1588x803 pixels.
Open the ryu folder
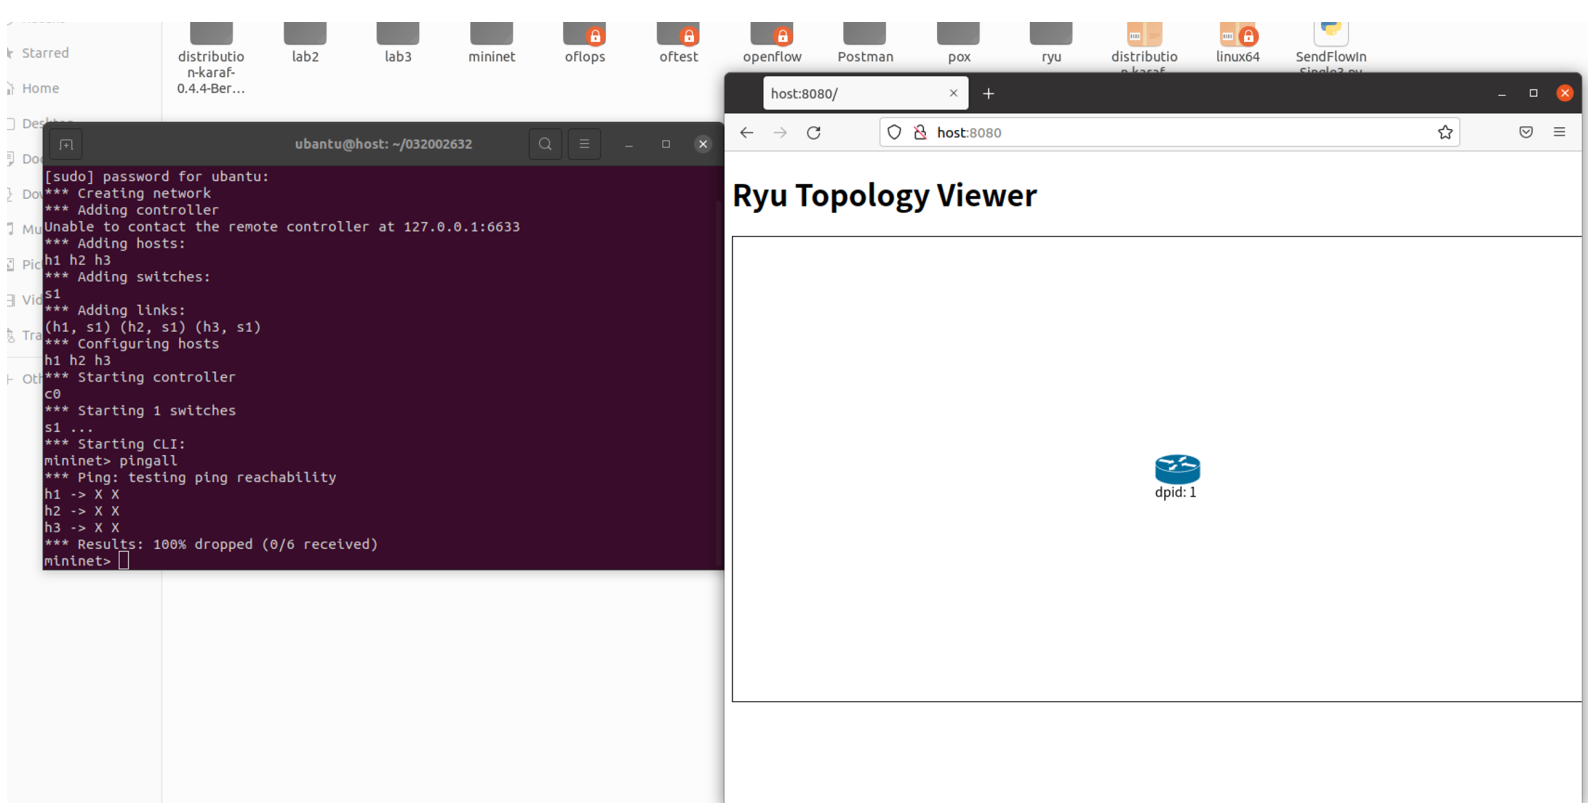tap(1051, 43)
